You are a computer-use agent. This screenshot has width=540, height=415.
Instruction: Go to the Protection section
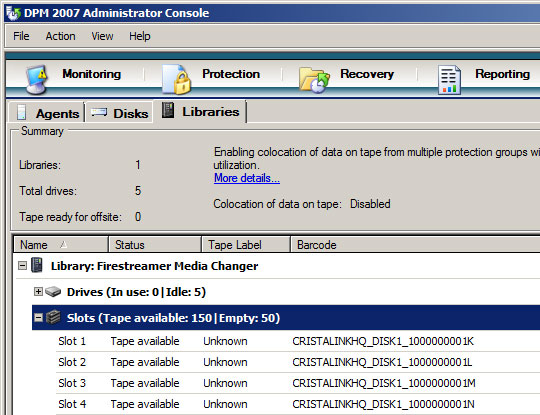pos(231,74)
